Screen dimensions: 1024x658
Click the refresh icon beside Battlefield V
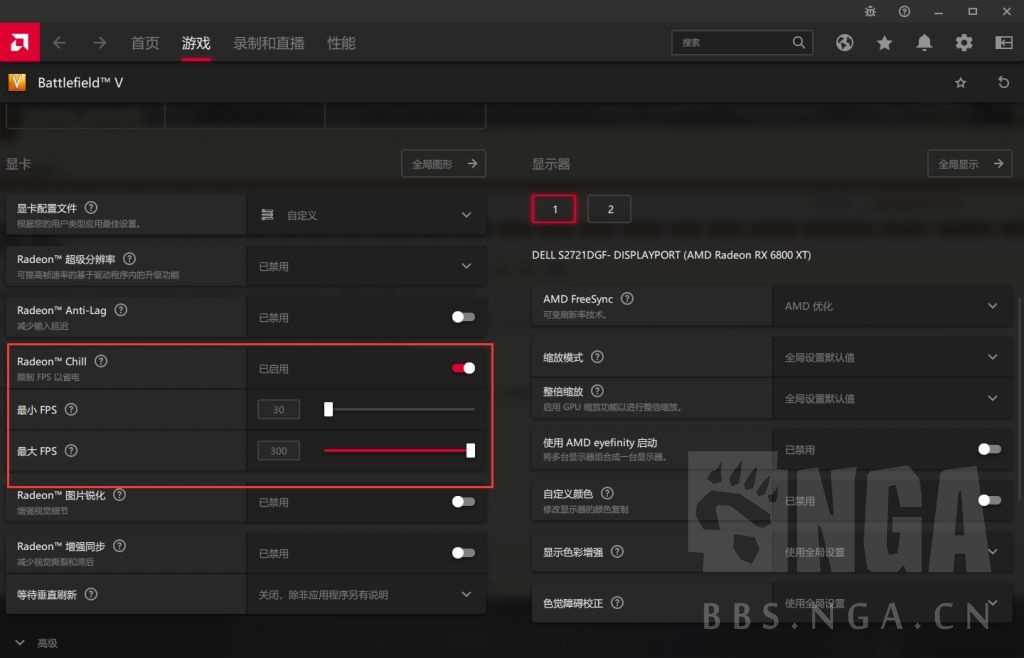click(1004, 82)
